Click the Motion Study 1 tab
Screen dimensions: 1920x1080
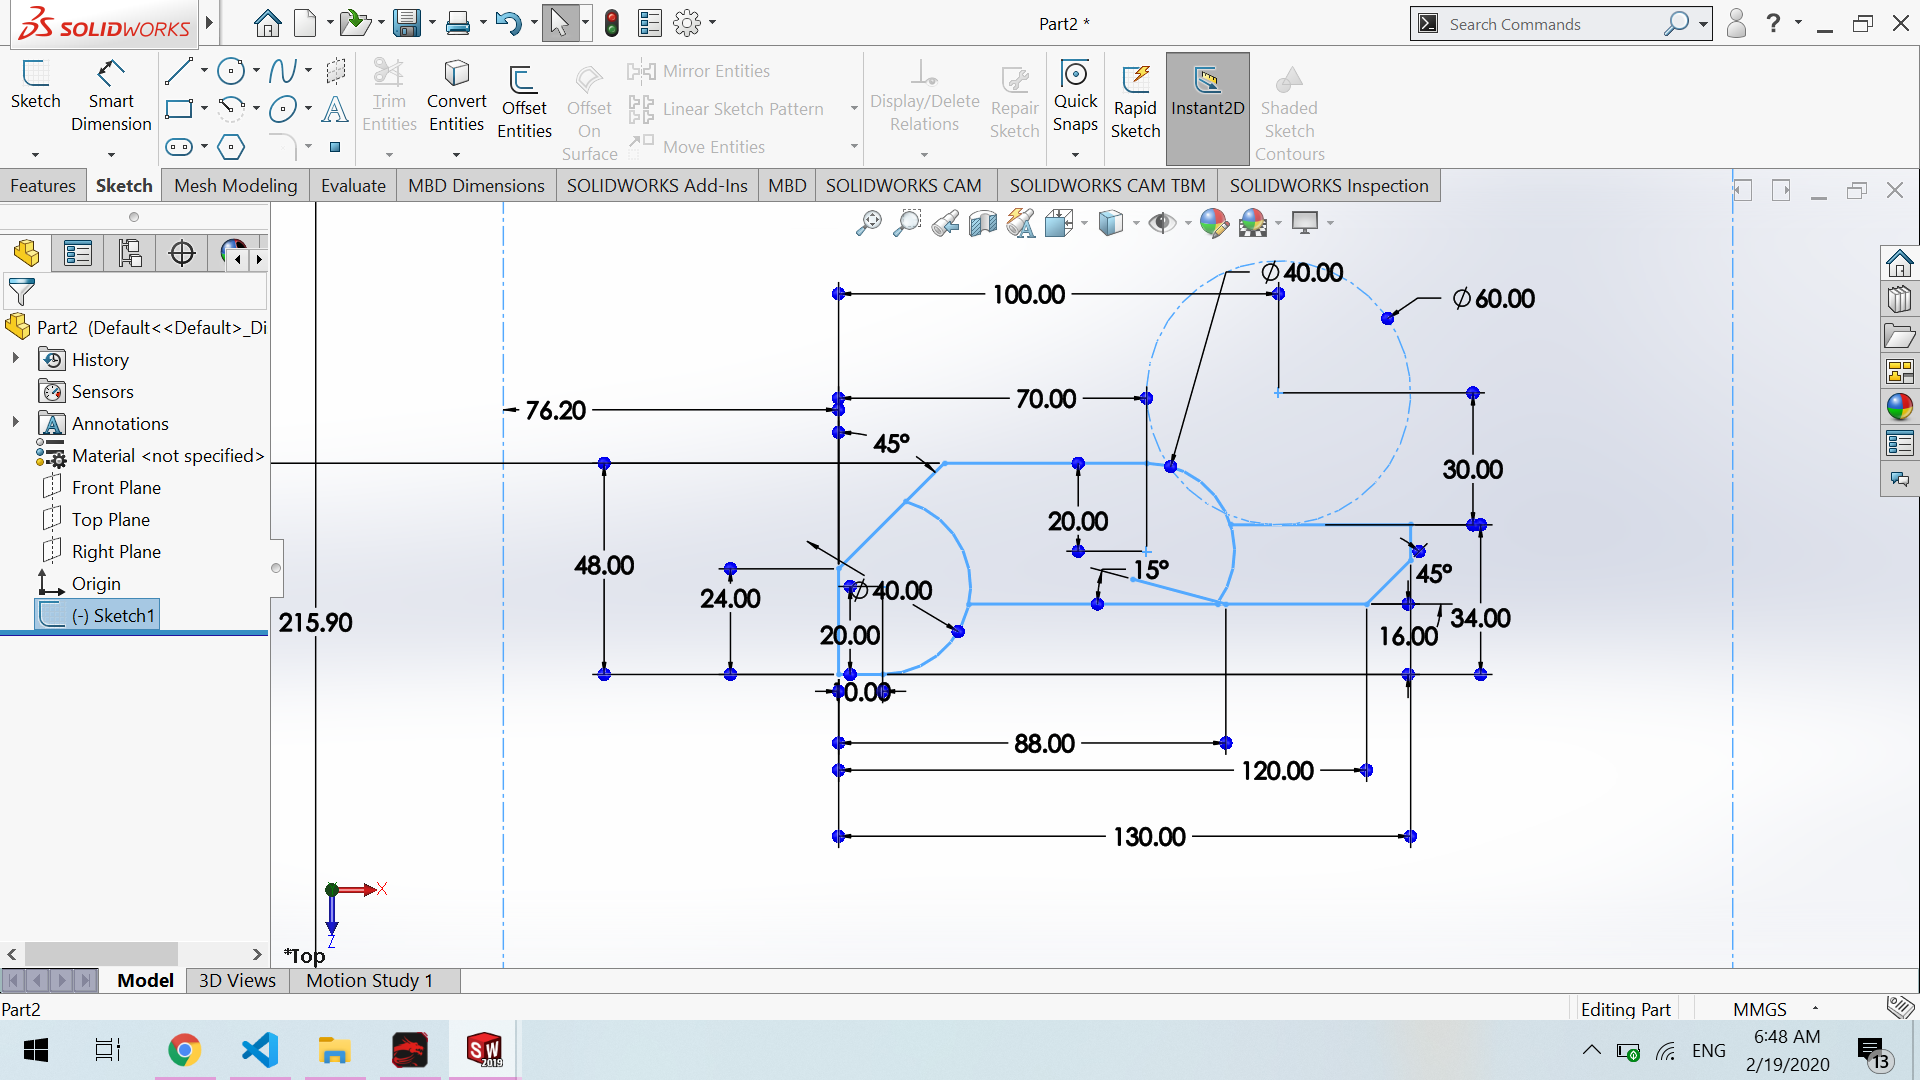369,981
